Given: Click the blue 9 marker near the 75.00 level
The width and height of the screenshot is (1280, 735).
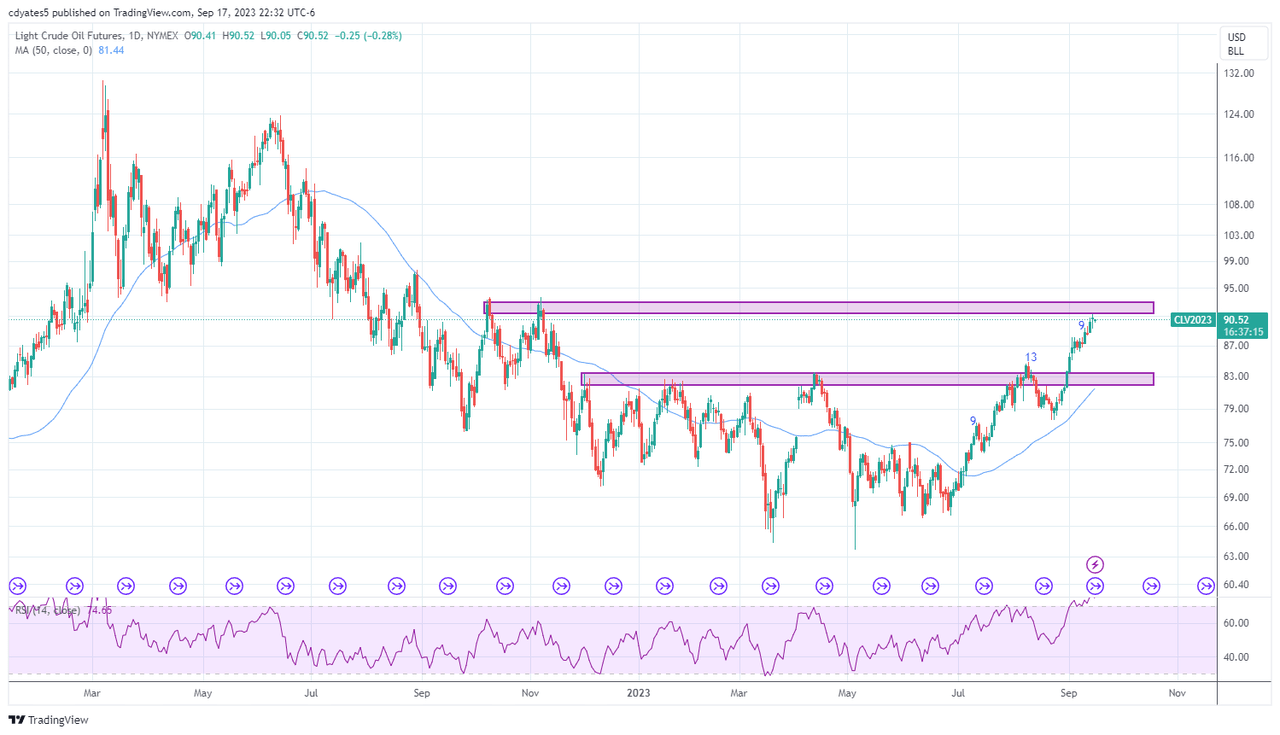Looking at the screenshot, I should pyautogui.click(x=973, y=421).
